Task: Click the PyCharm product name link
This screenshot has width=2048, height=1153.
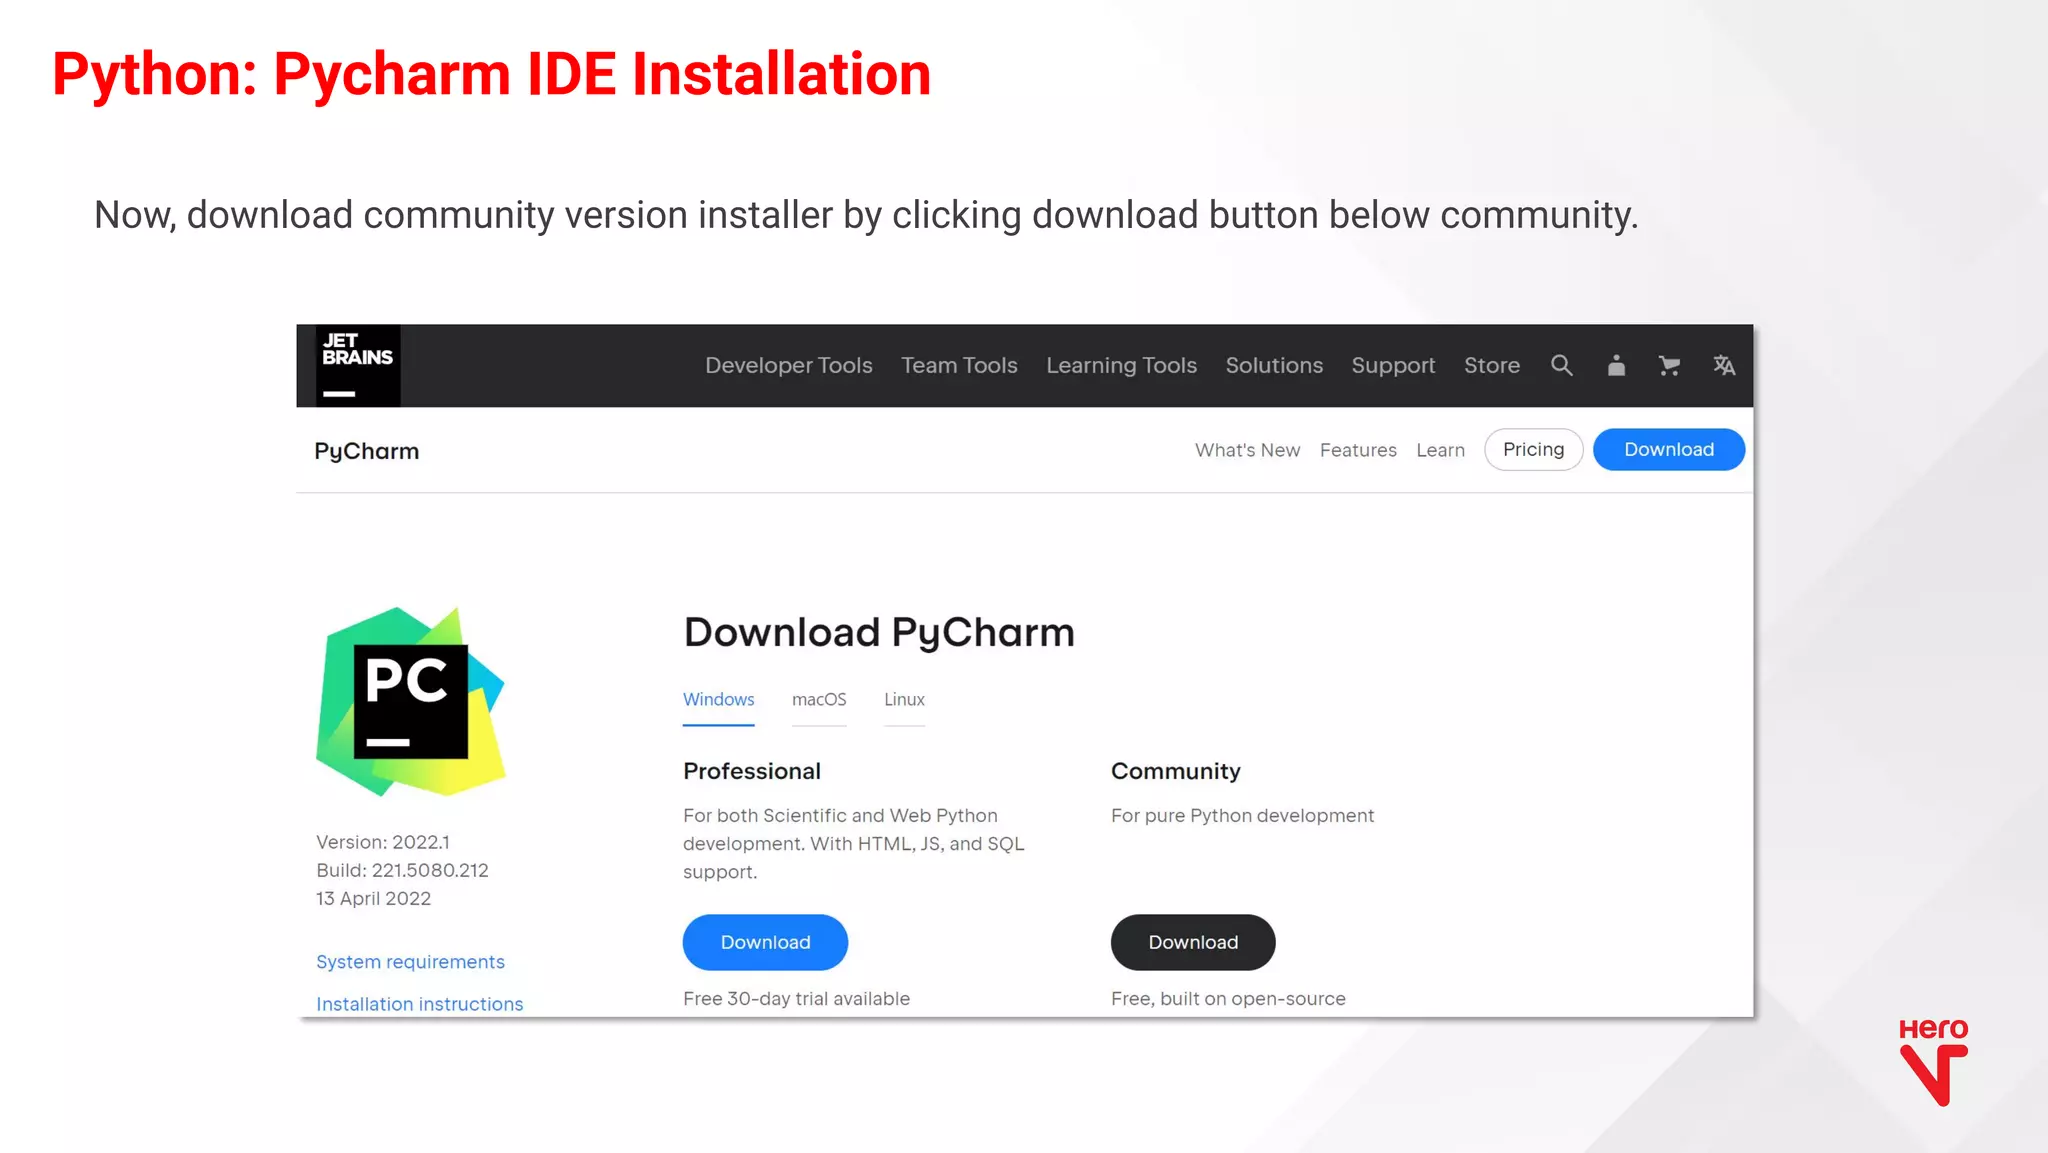Action: pyautogui.click(x=367, y=451)
